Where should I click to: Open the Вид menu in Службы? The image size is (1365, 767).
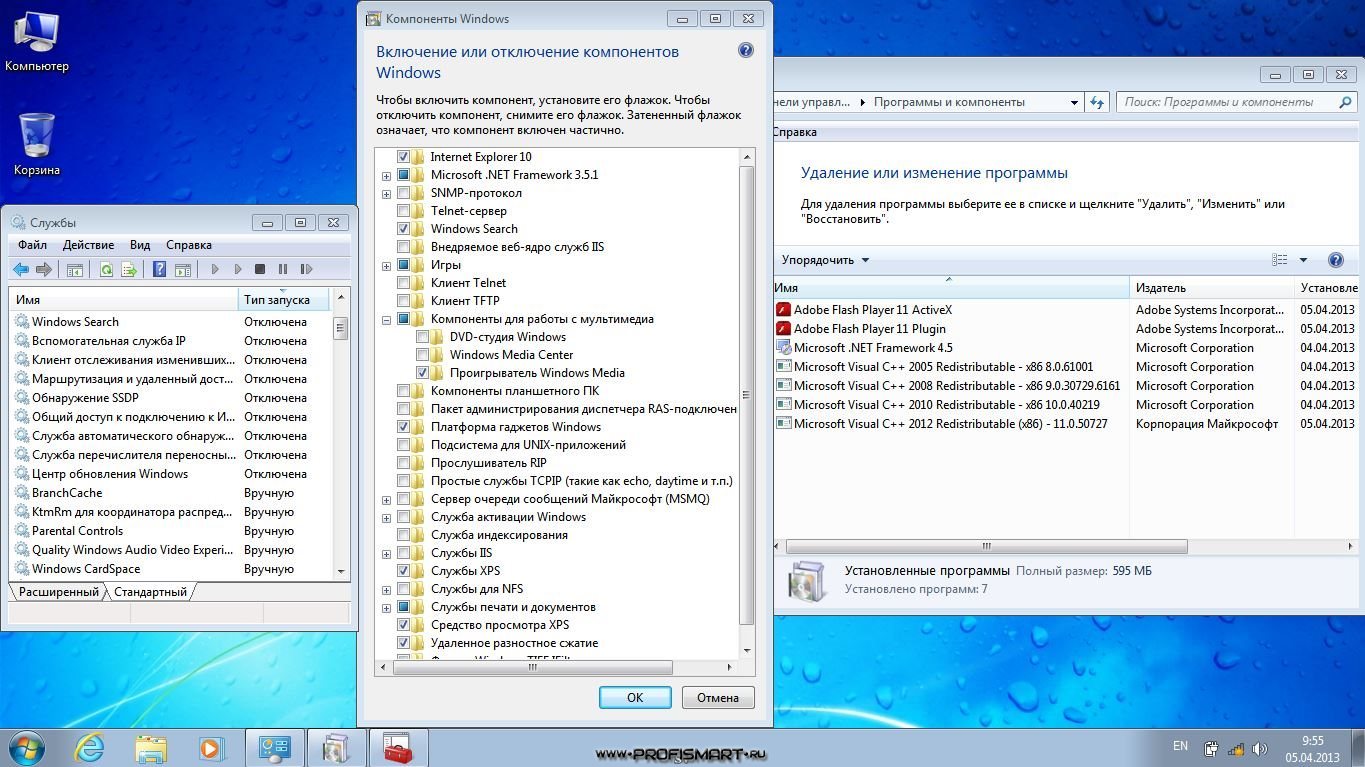click(140, 245)
